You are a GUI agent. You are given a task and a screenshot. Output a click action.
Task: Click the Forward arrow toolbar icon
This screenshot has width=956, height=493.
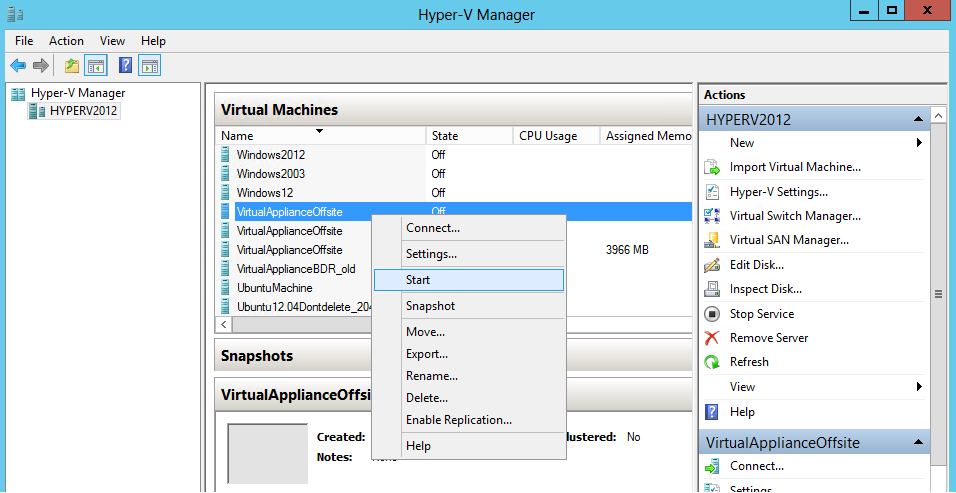pos(40,65)
